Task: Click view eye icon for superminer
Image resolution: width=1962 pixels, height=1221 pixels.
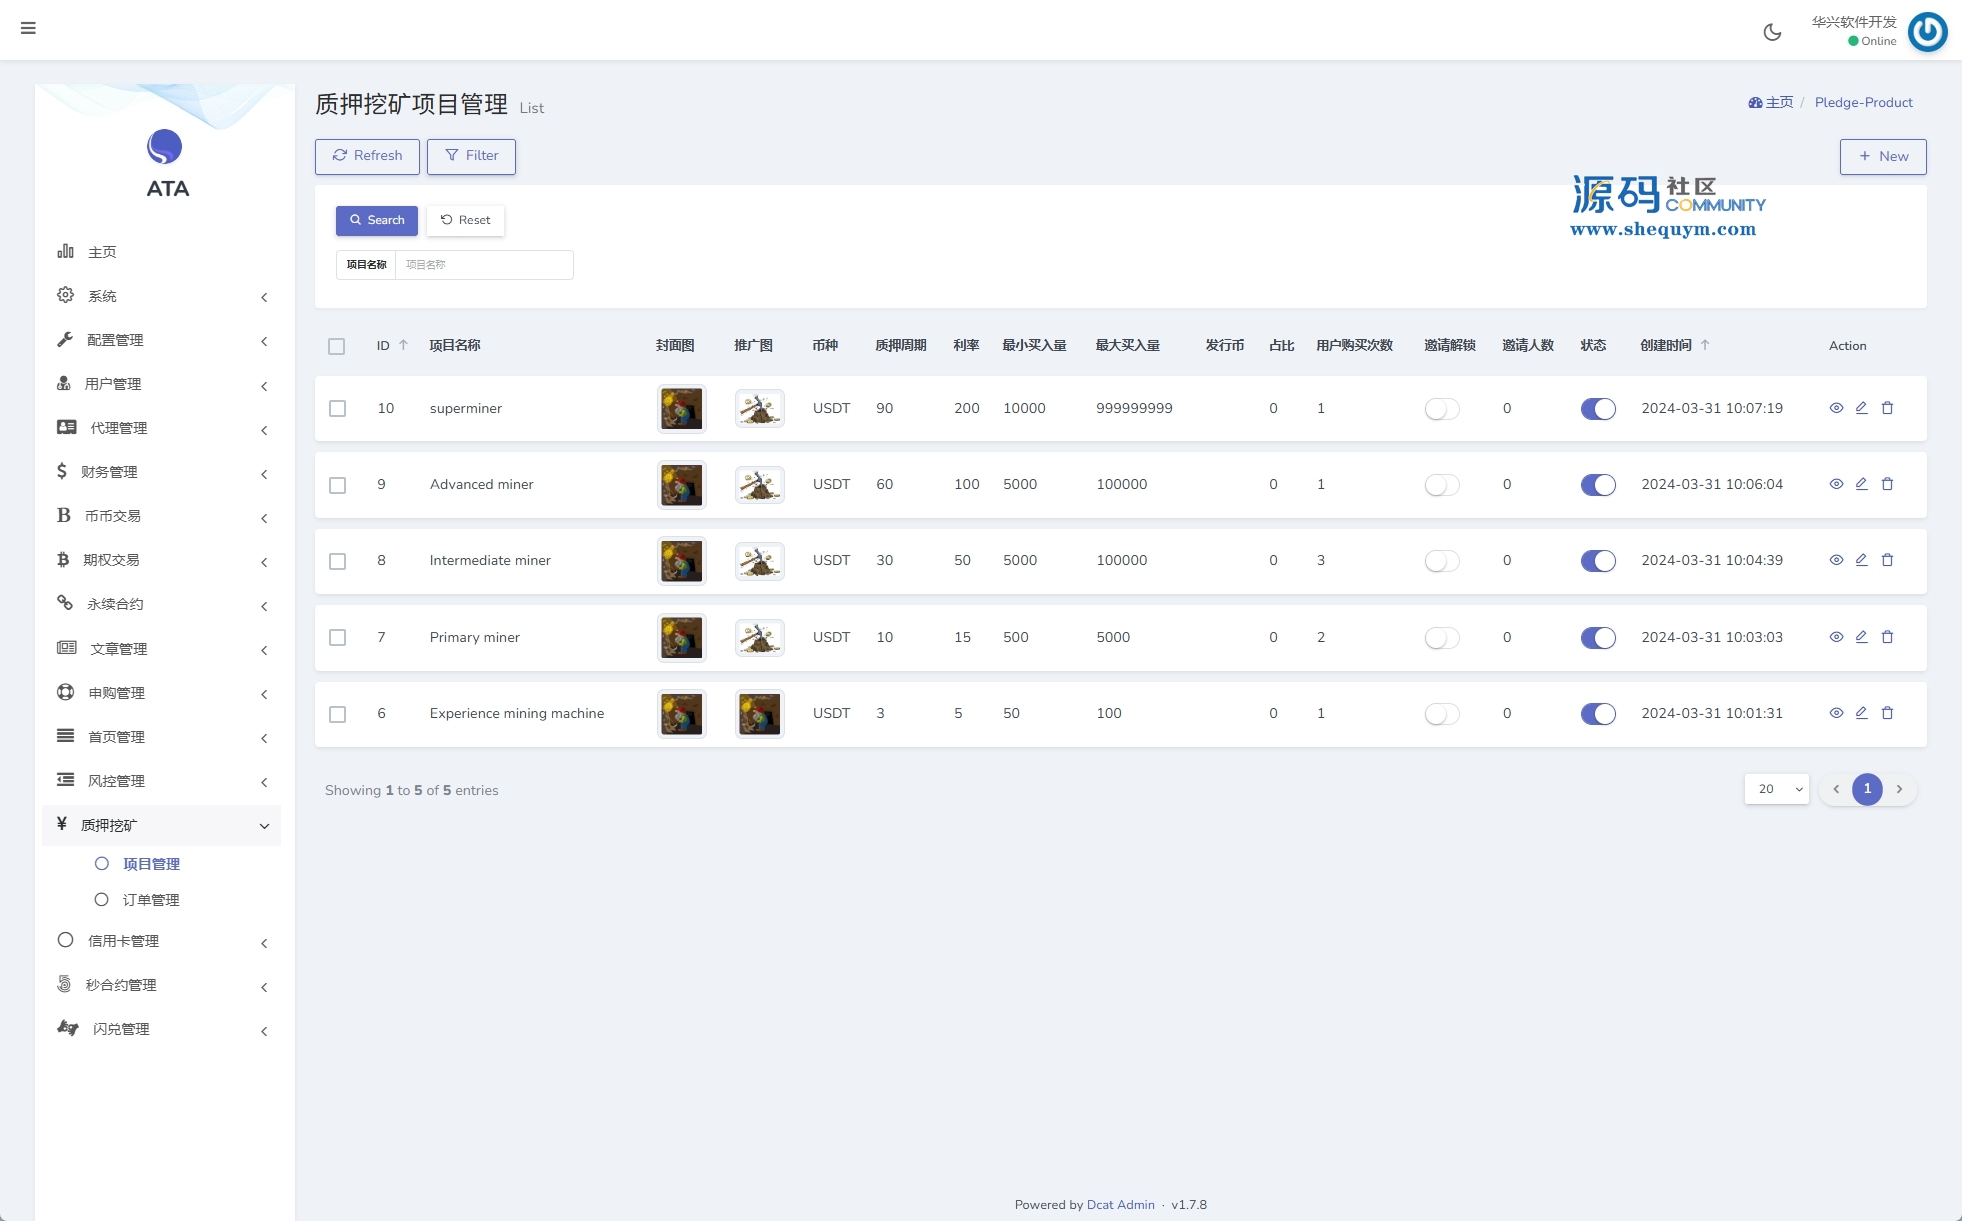Action: [1836, 408]
